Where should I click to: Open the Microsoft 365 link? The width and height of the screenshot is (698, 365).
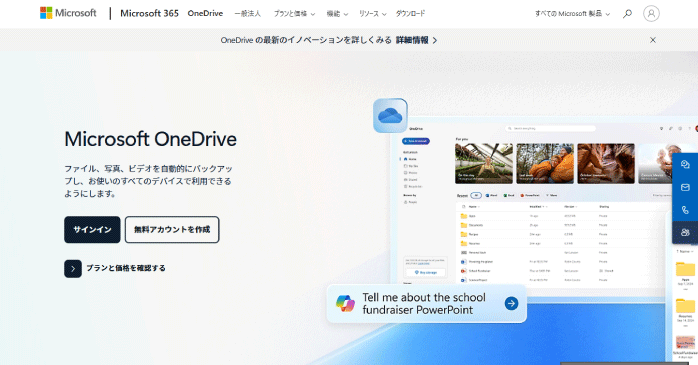click(149, 13)
